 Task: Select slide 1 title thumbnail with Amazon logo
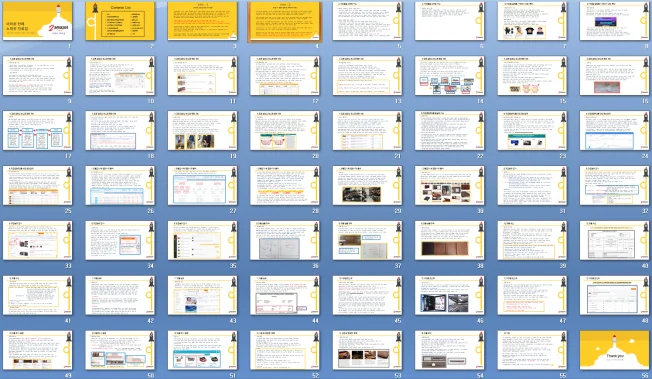(x=37, y=21)
